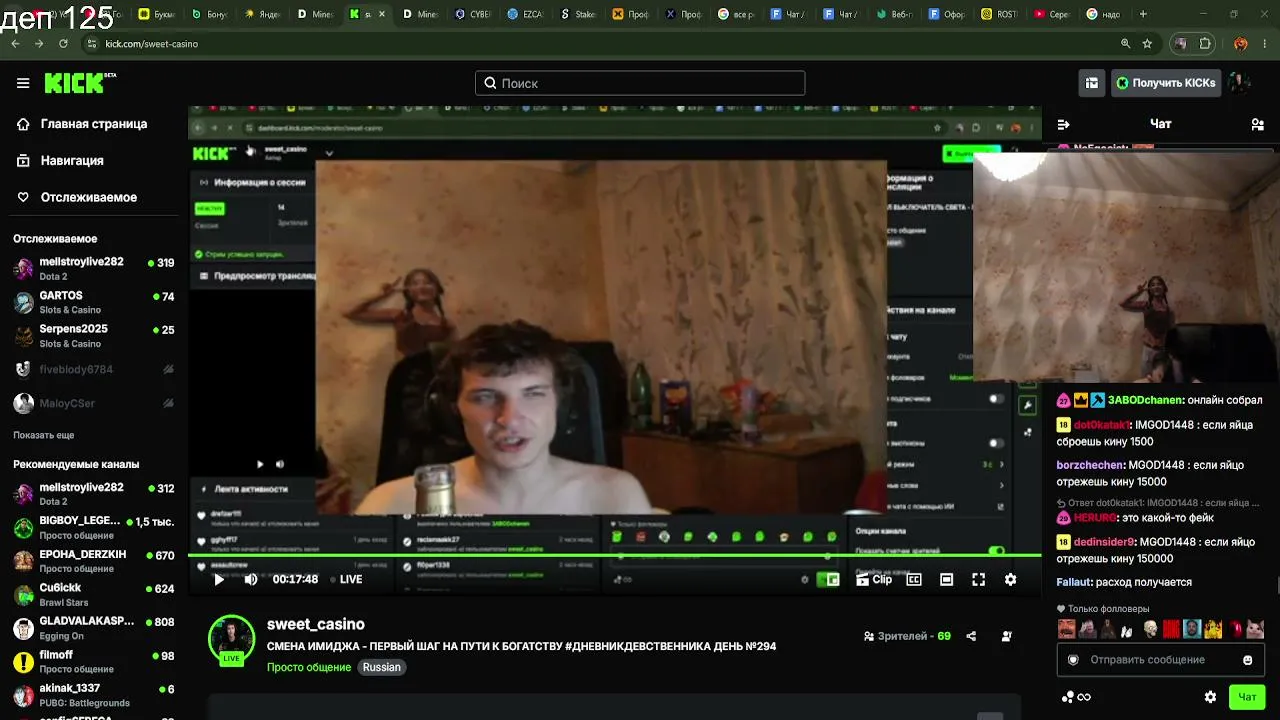Screen dimensions: 1280x720
Task: Click the search field Поиск
Action: pos(640,83)
